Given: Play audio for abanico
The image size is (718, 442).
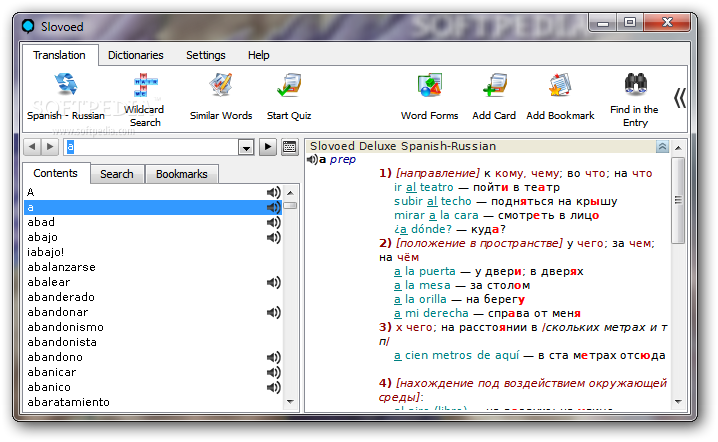Looking at the screenshot, I should tap(273, 387).
